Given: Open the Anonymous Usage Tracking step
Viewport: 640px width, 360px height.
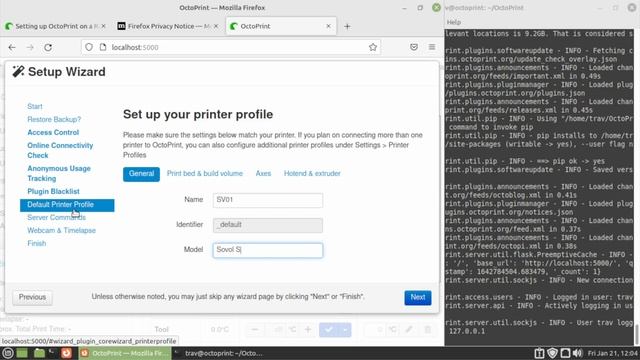Looking at the screenshot, I should [59, 173].
